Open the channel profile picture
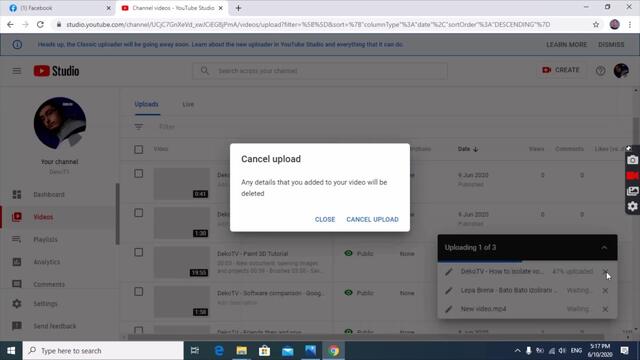Image resolution: width=640 pixels, height=360 pixels. click(60, 123)
